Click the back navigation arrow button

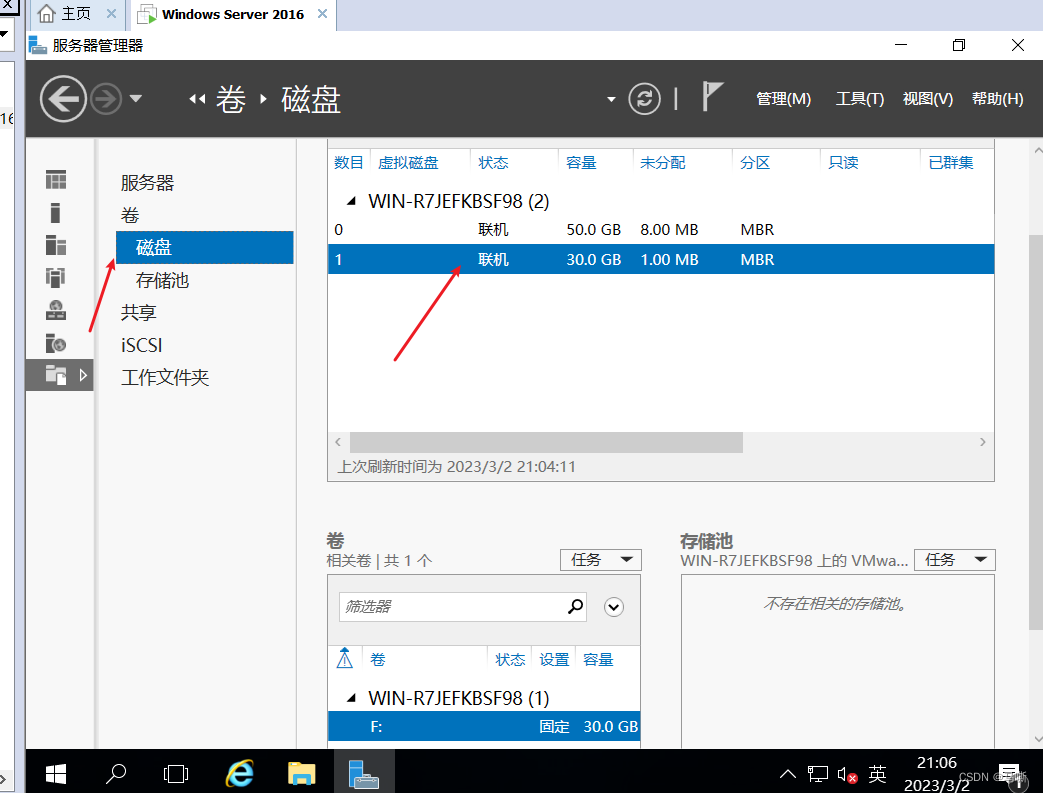(63, 99)
